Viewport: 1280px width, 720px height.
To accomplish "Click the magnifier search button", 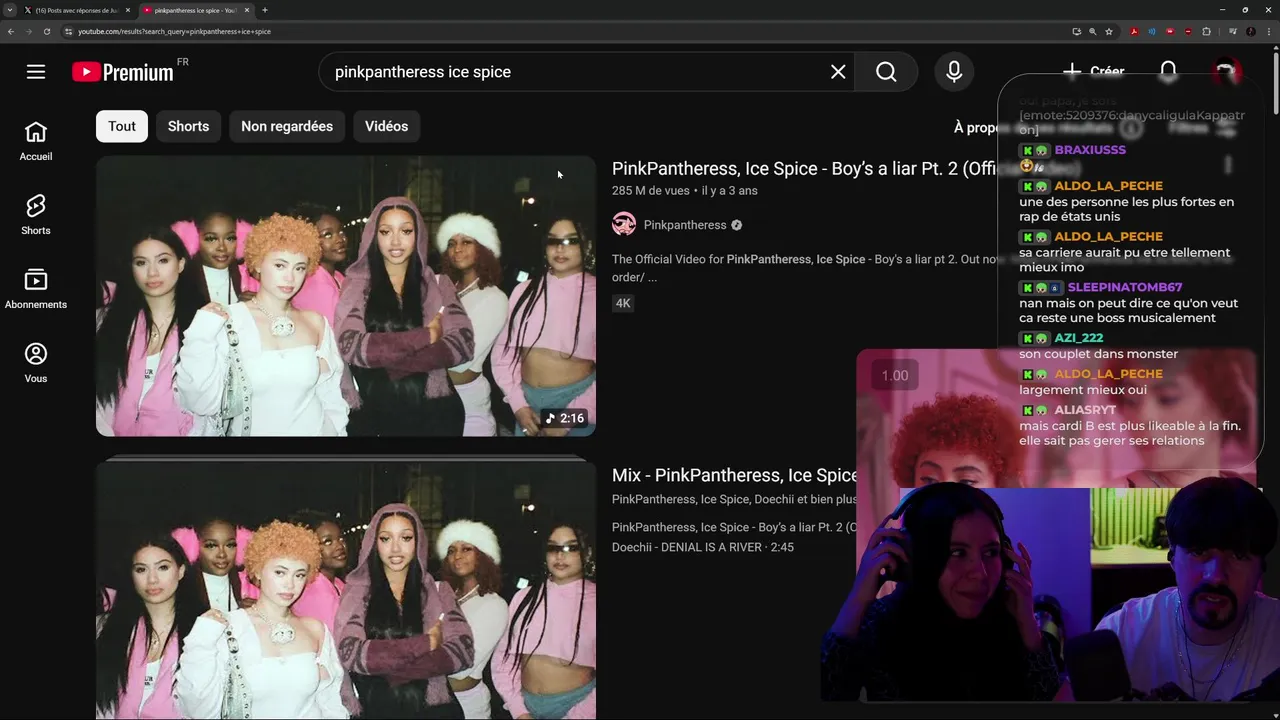I will pos(886,72).
